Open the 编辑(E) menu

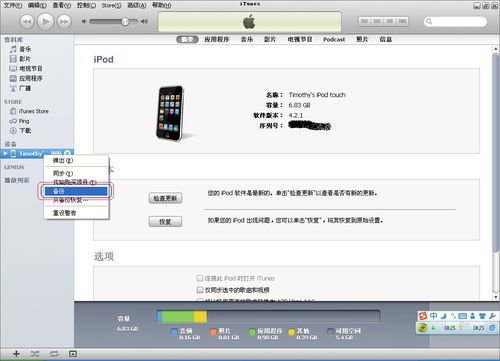point(37,5)
